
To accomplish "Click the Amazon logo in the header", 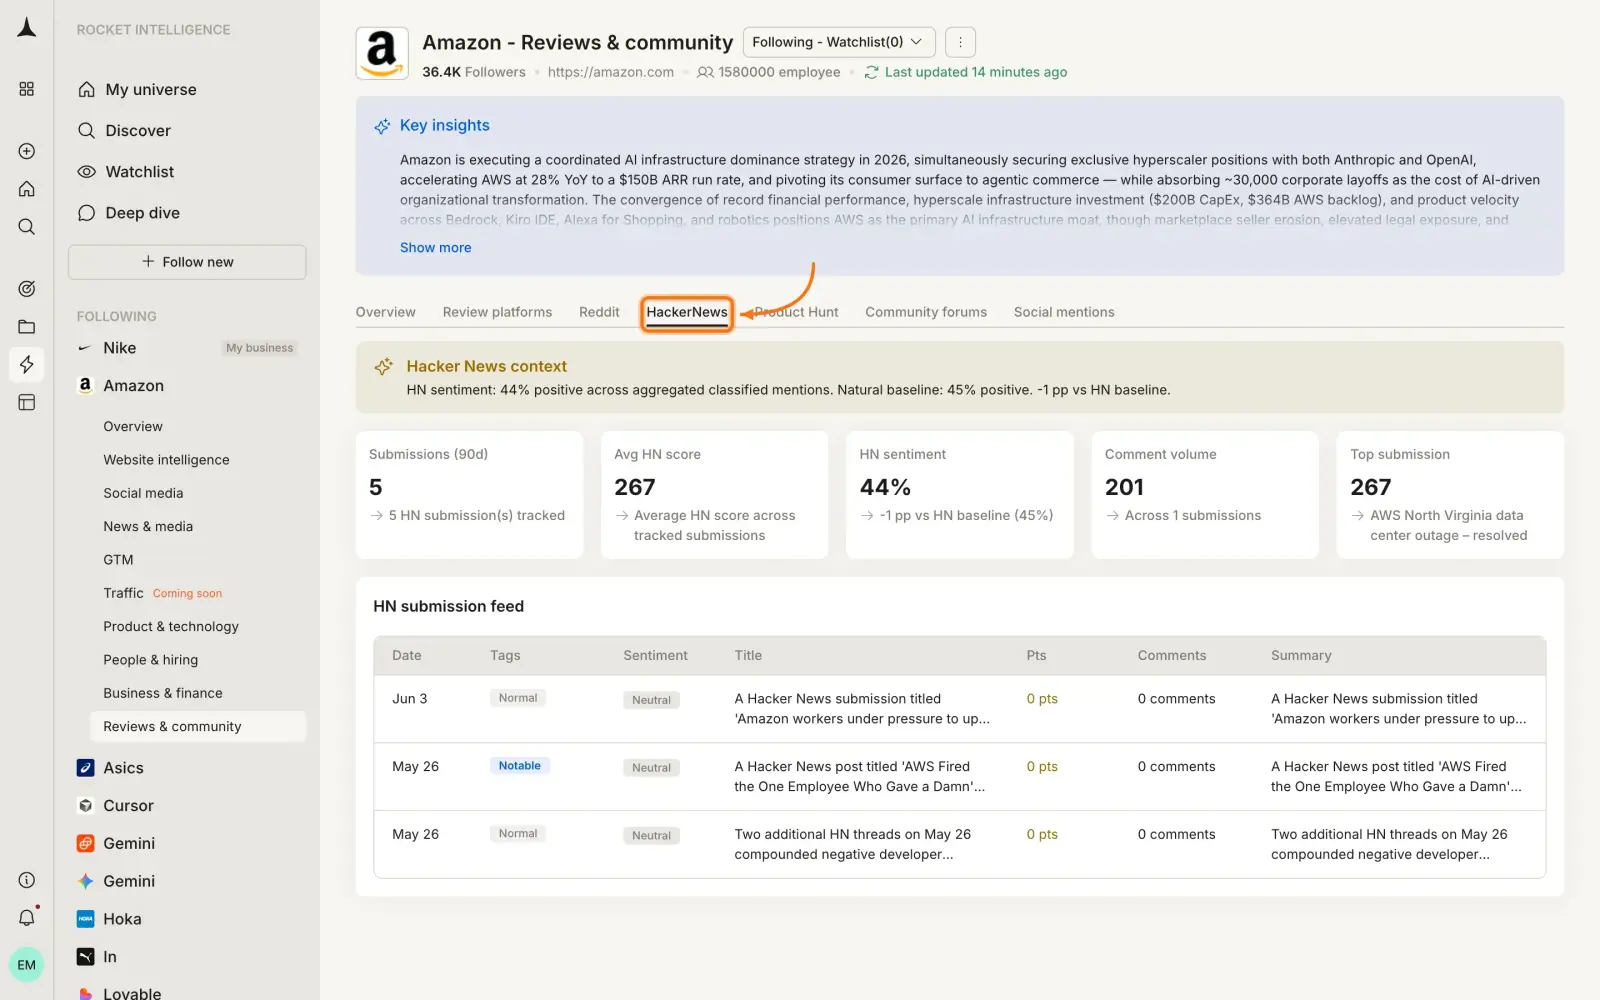I will (382, 53).
